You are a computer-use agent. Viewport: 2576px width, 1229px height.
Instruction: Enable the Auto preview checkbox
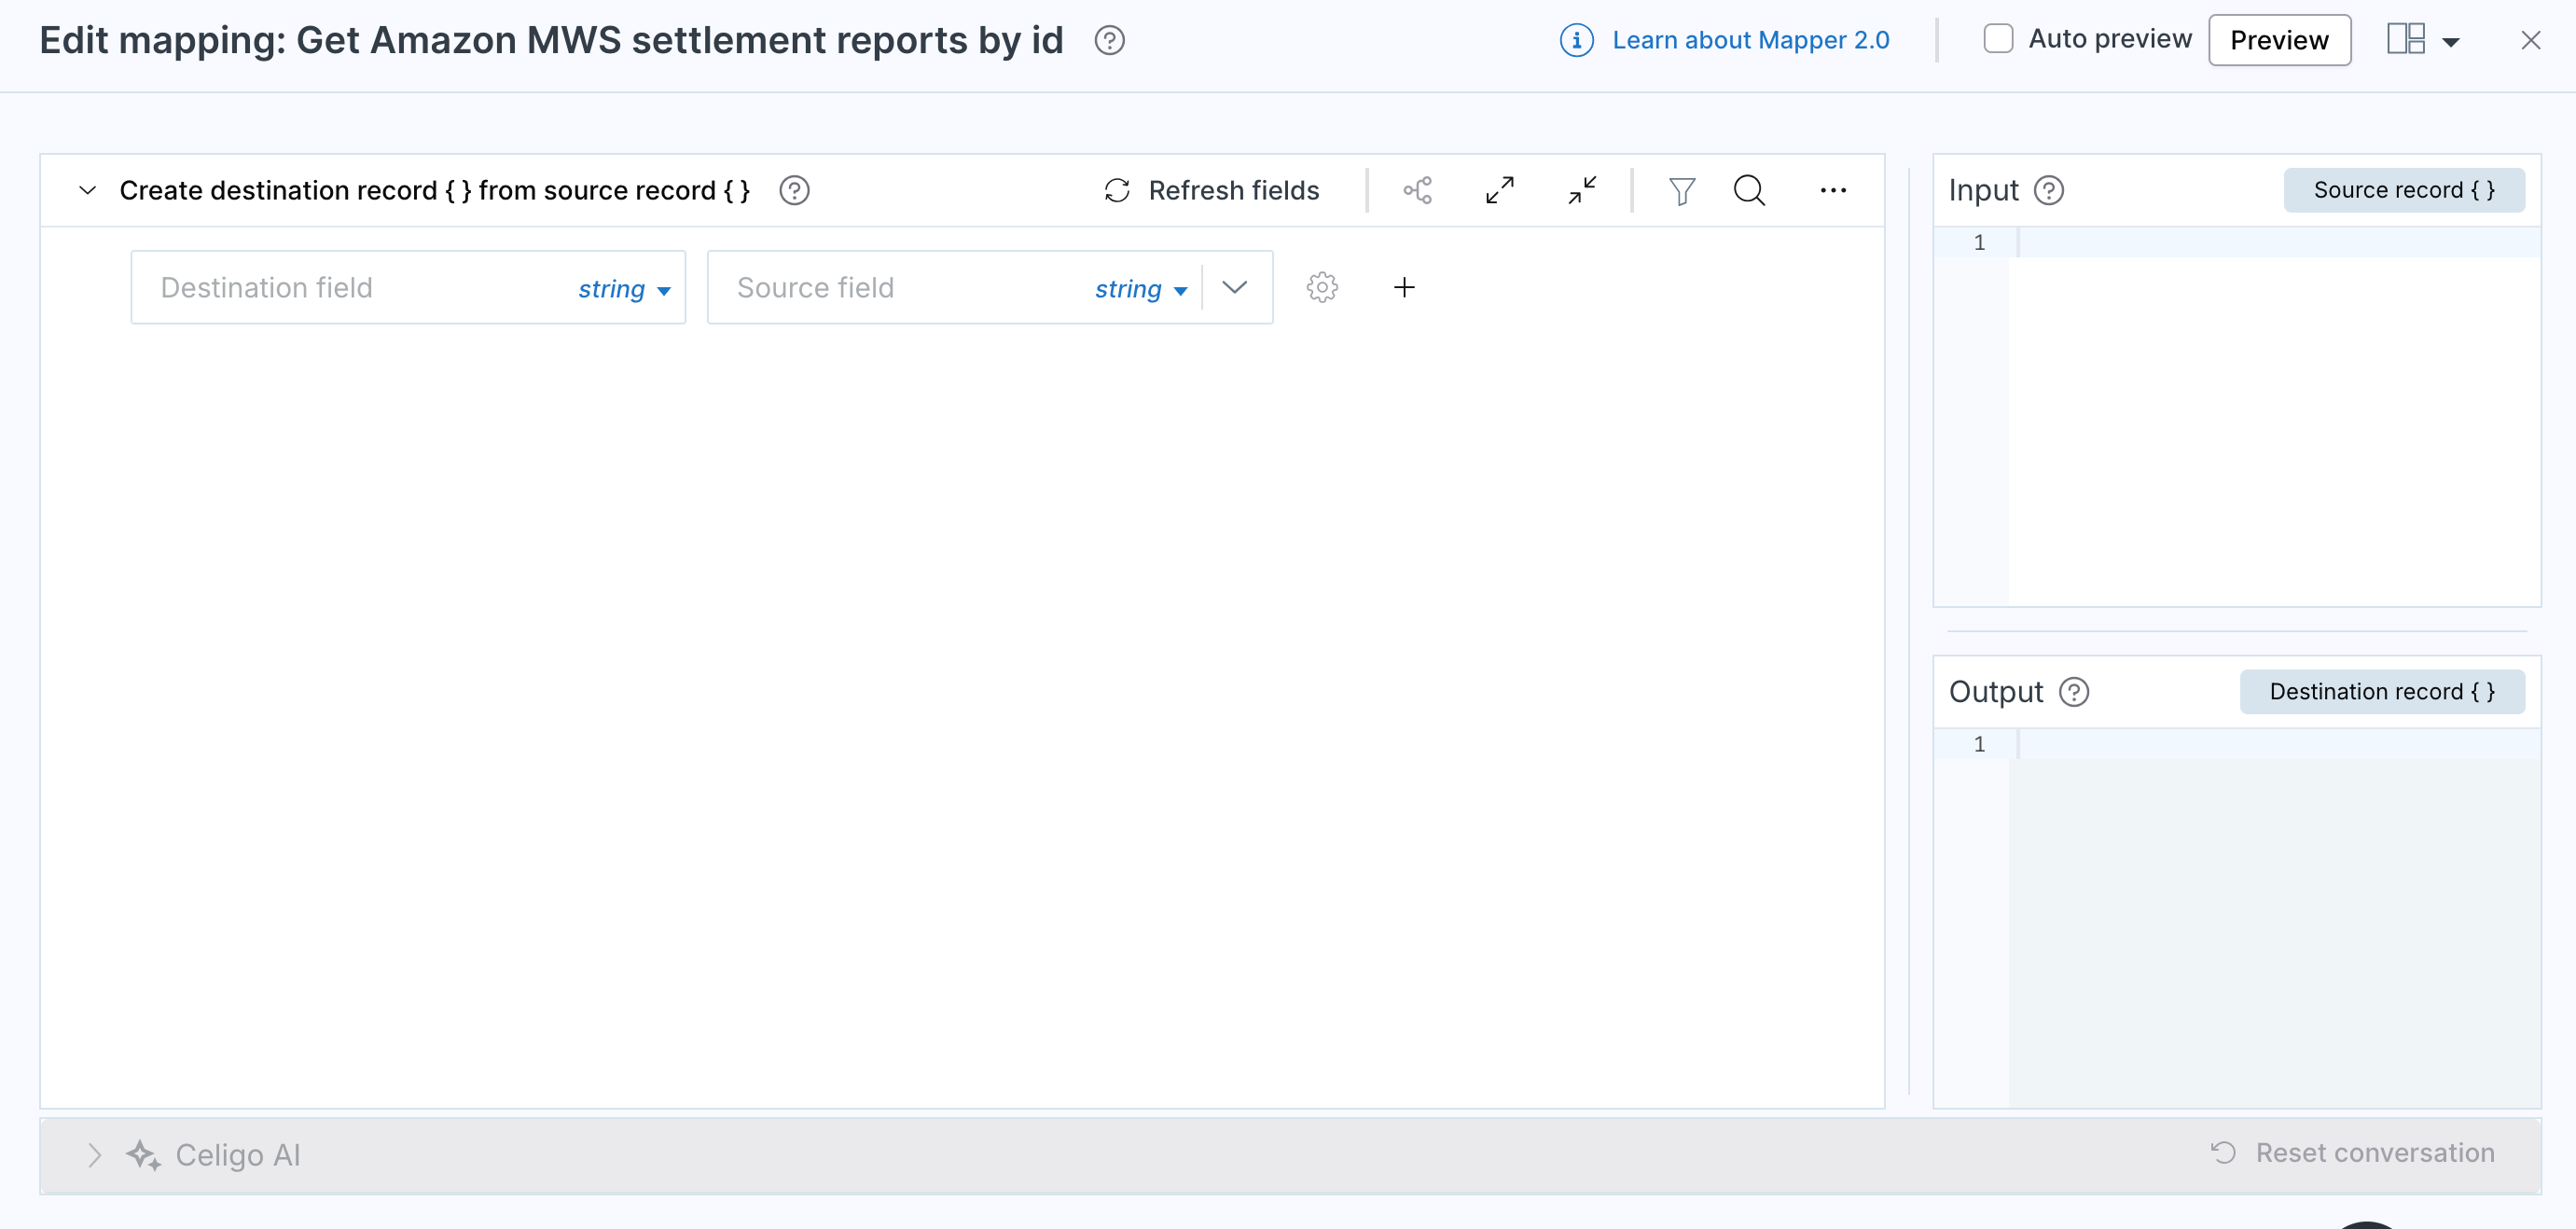point(1998,39)
